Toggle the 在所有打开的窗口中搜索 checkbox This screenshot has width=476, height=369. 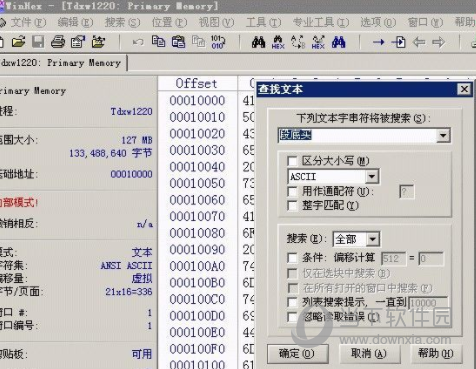pos(292,288)
